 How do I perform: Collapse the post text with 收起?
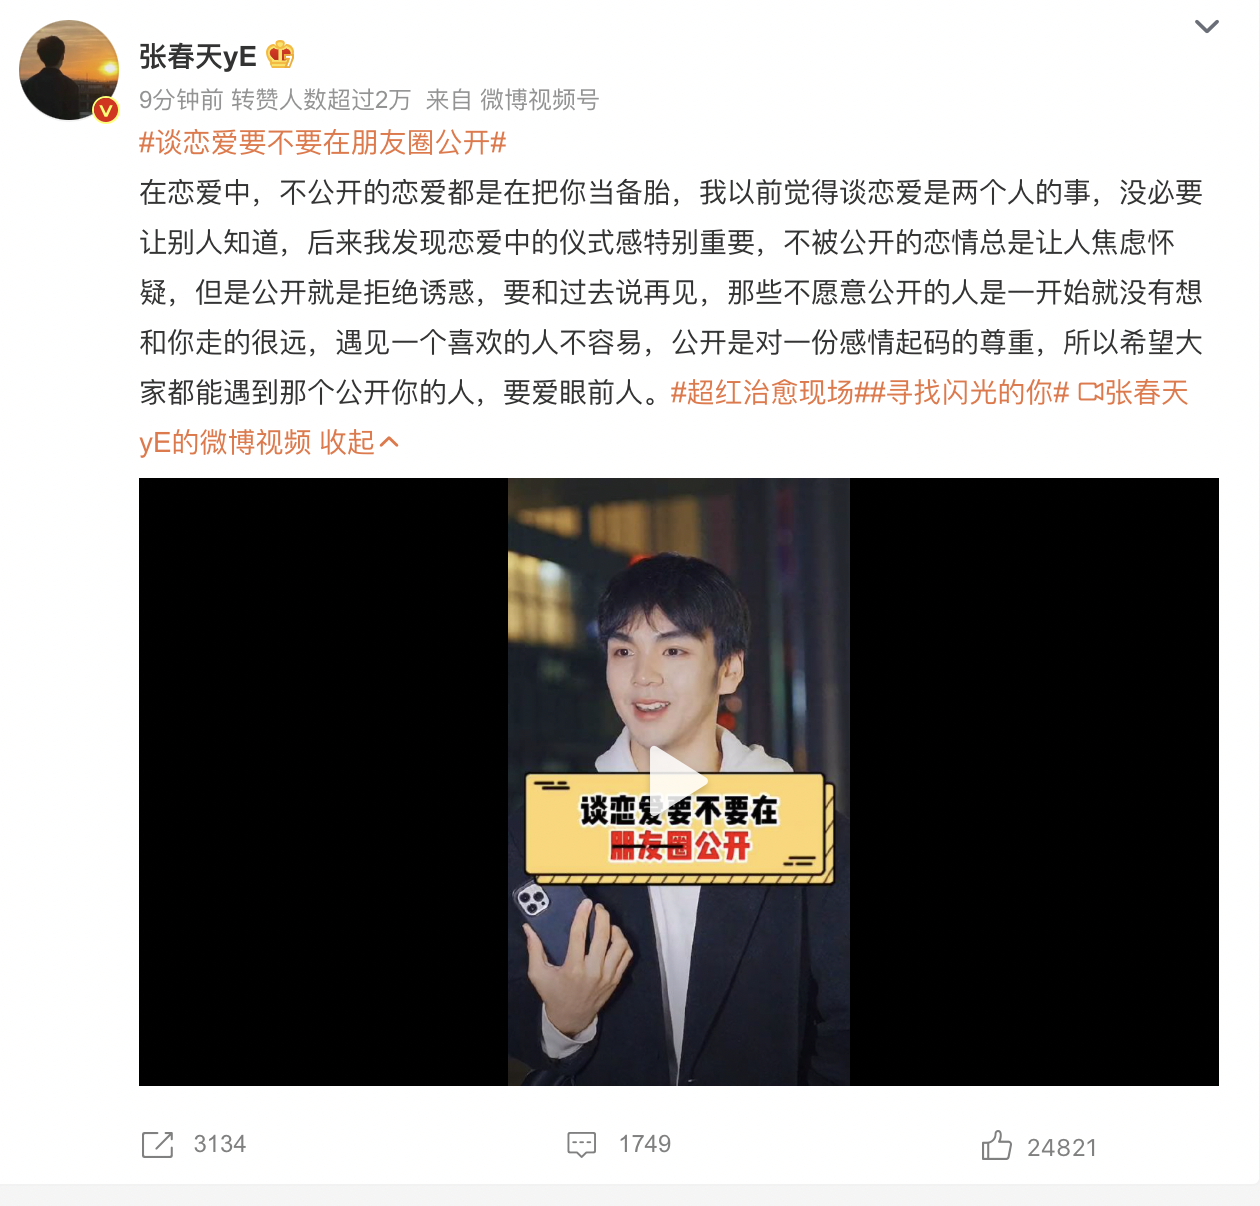click(347, 443)
